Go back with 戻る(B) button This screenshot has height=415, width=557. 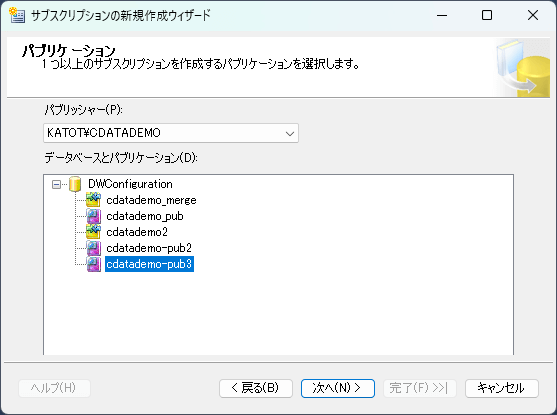point(256,388)
